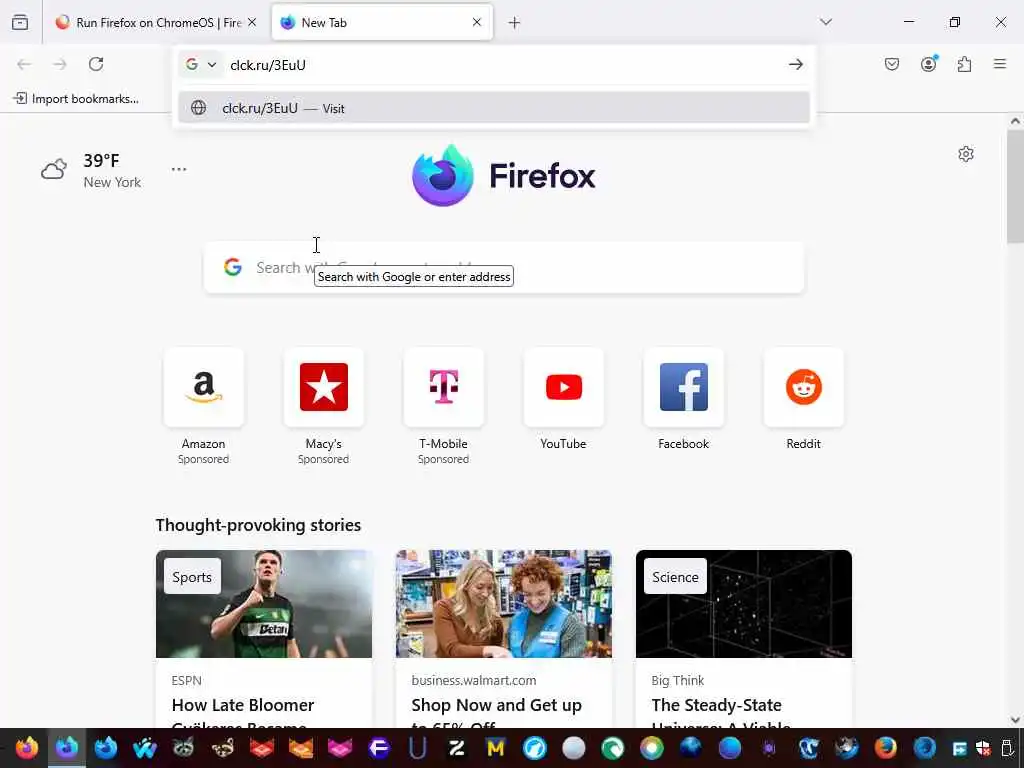Click the Science category label

coord(675,577)
